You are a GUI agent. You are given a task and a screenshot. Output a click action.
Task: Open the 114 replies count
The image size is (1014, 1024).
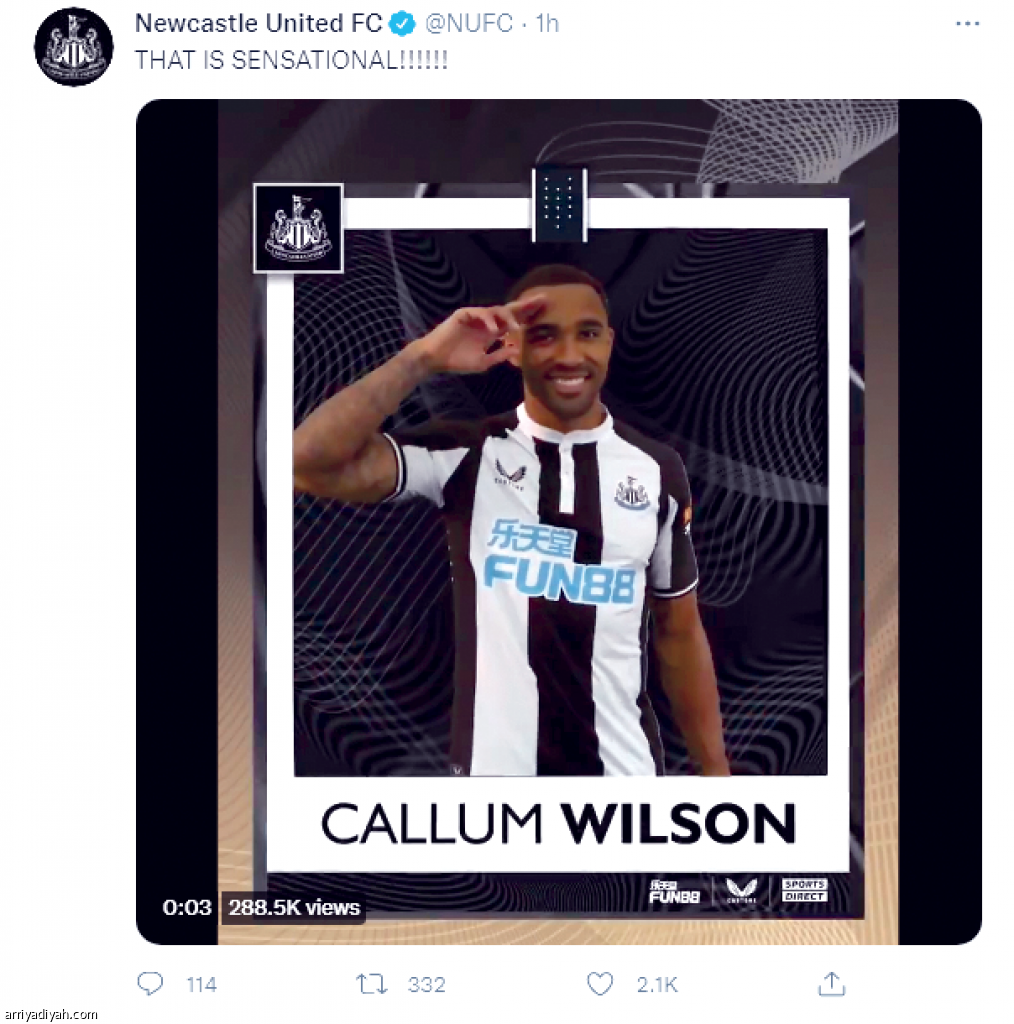click(201, 984)
